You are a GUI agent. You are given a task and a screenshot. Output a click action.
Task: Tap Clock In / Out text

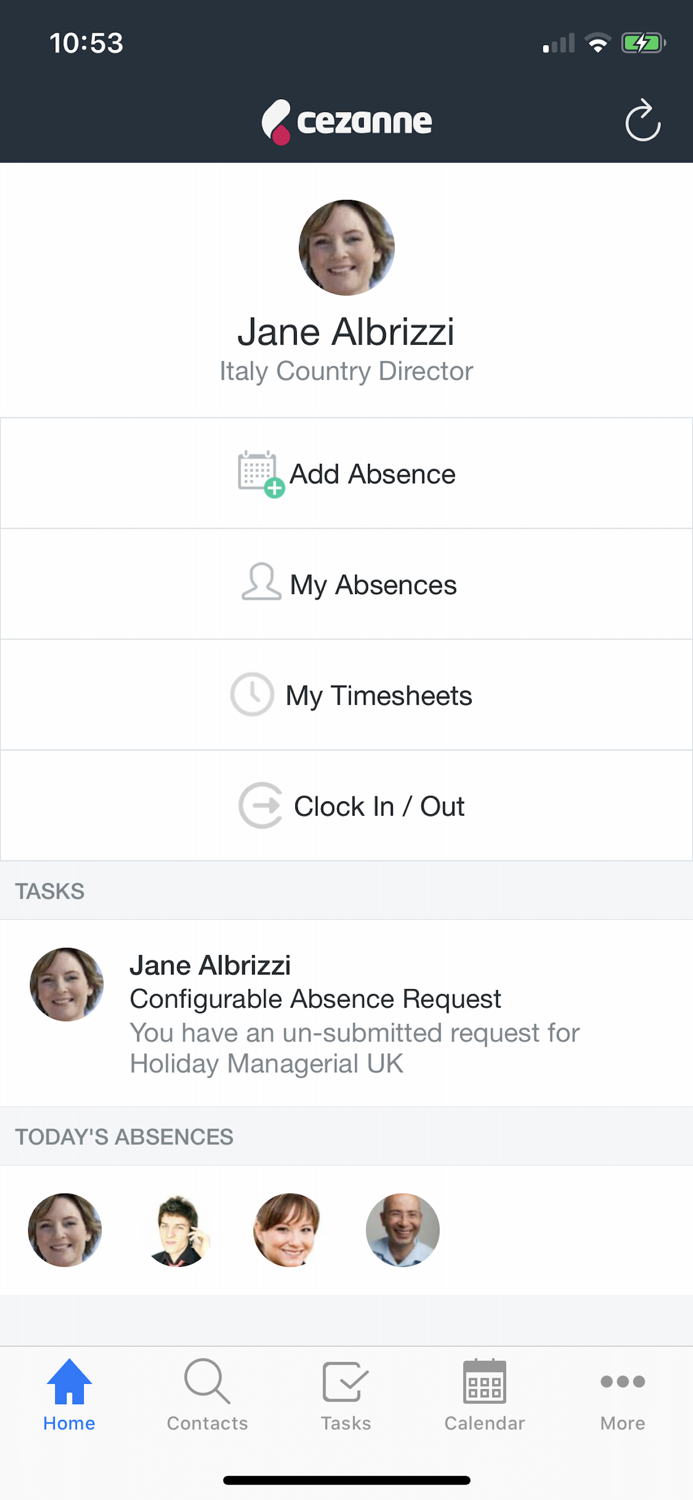coord(379,807)
